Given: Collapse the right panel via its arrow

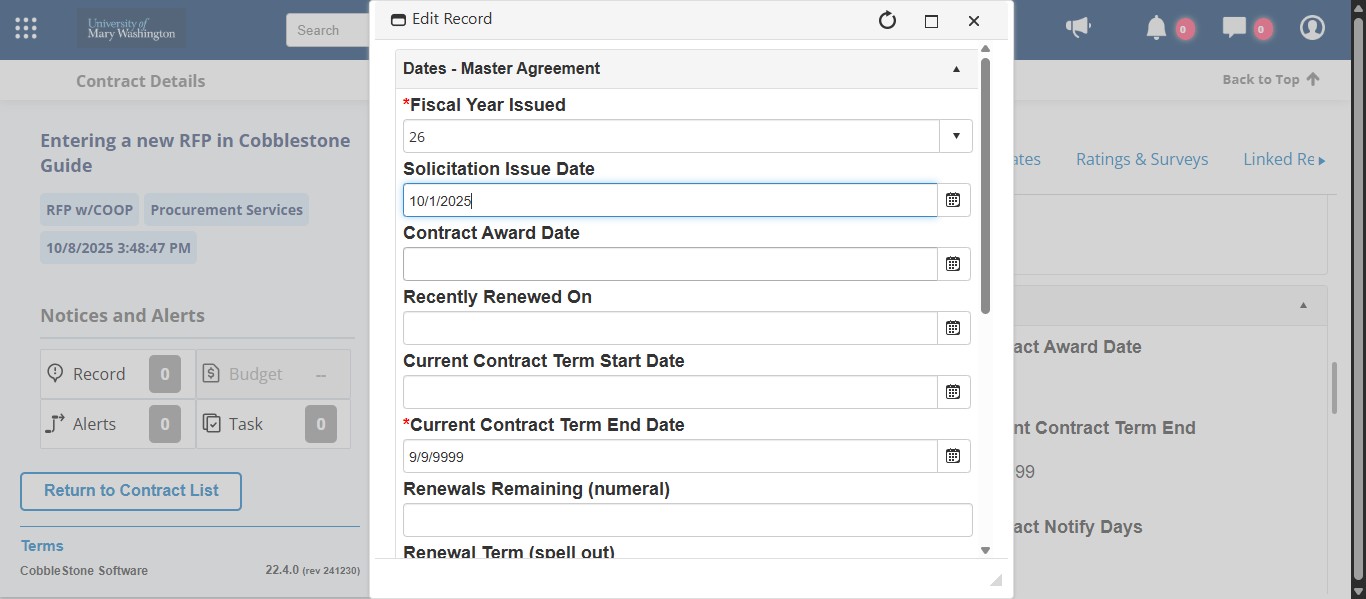Looking at the screenshot, I should (1305, 304).
